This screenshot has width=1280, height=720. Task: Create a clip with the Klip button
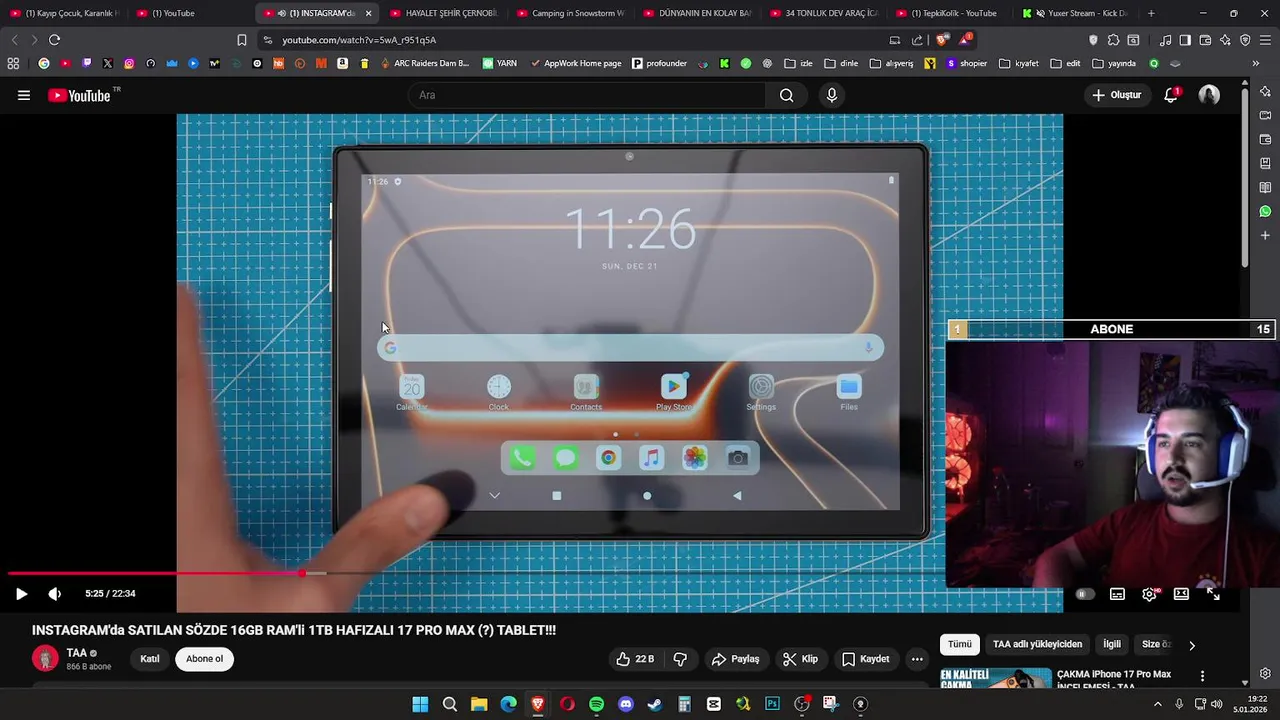click(x=800, y=659)
